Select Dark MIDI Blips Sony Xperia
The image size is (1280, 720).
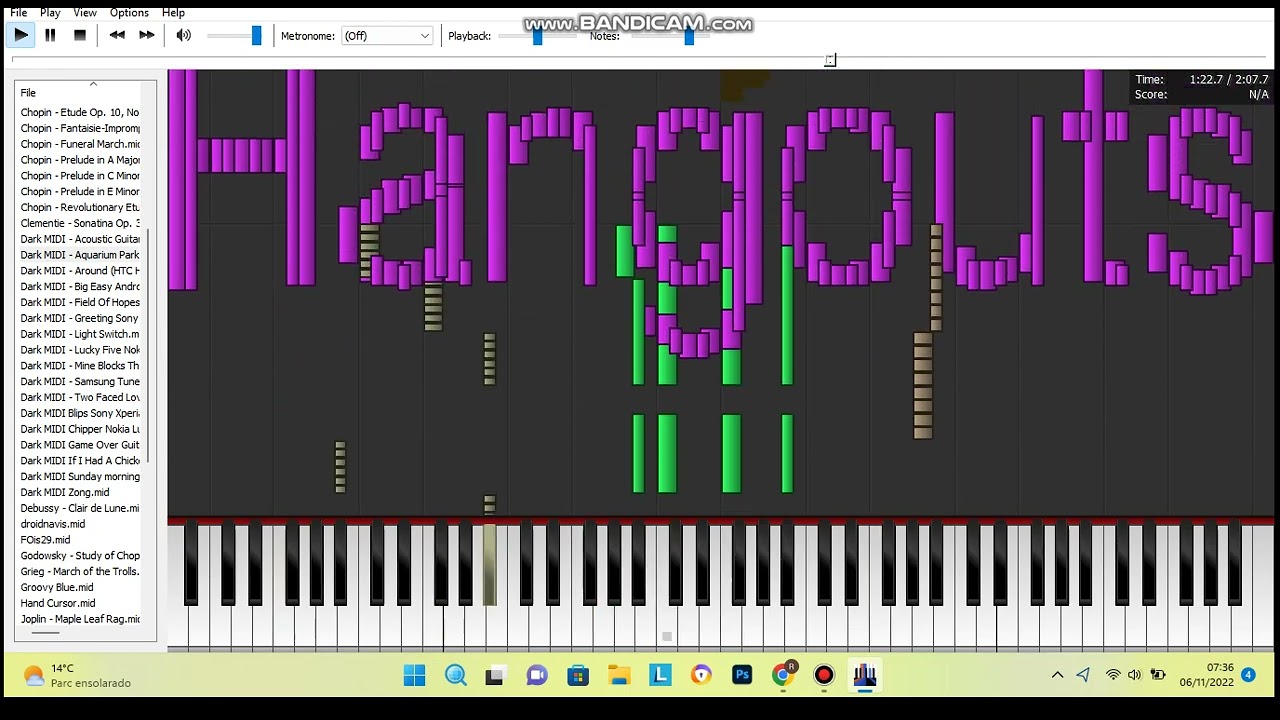coord(80,413)
